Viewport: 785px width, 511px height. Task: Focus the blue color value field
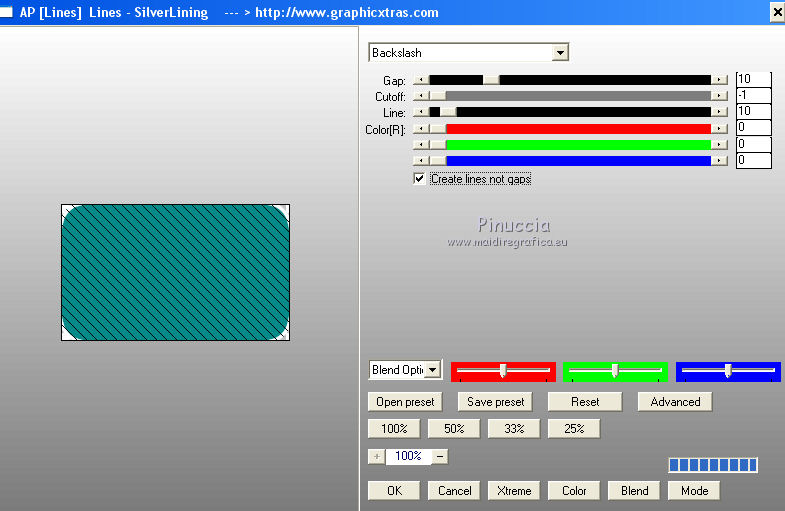(753, 160)
